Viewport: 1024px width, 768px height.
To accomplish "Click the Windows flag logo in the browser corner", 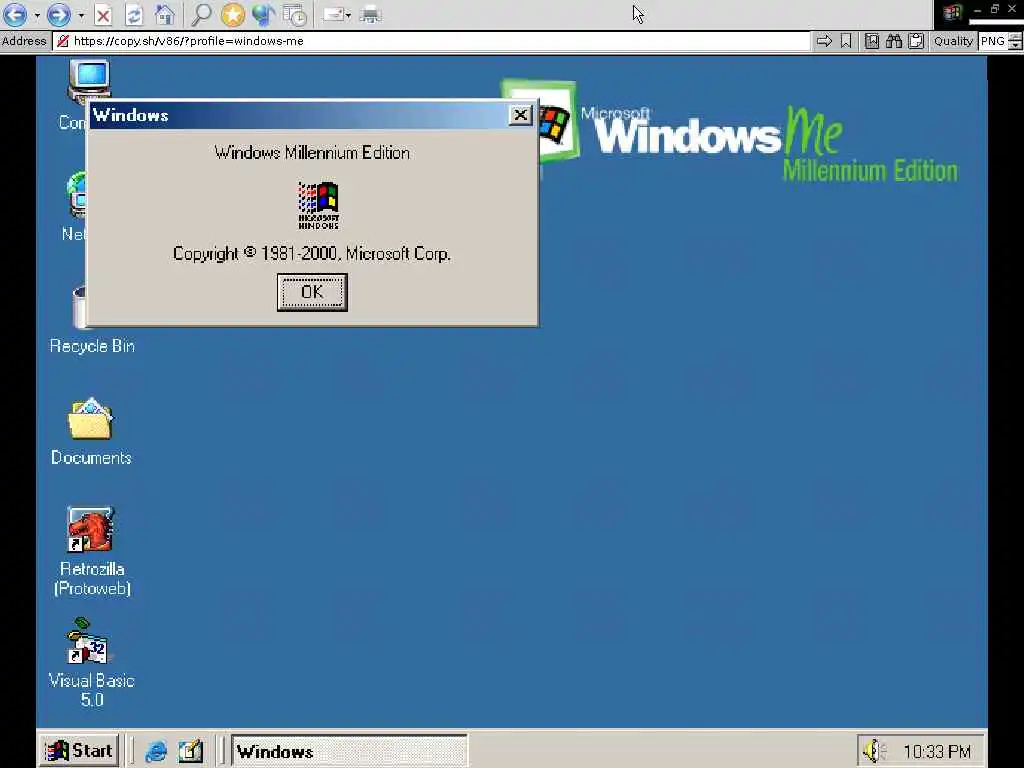I will [952, 12].
